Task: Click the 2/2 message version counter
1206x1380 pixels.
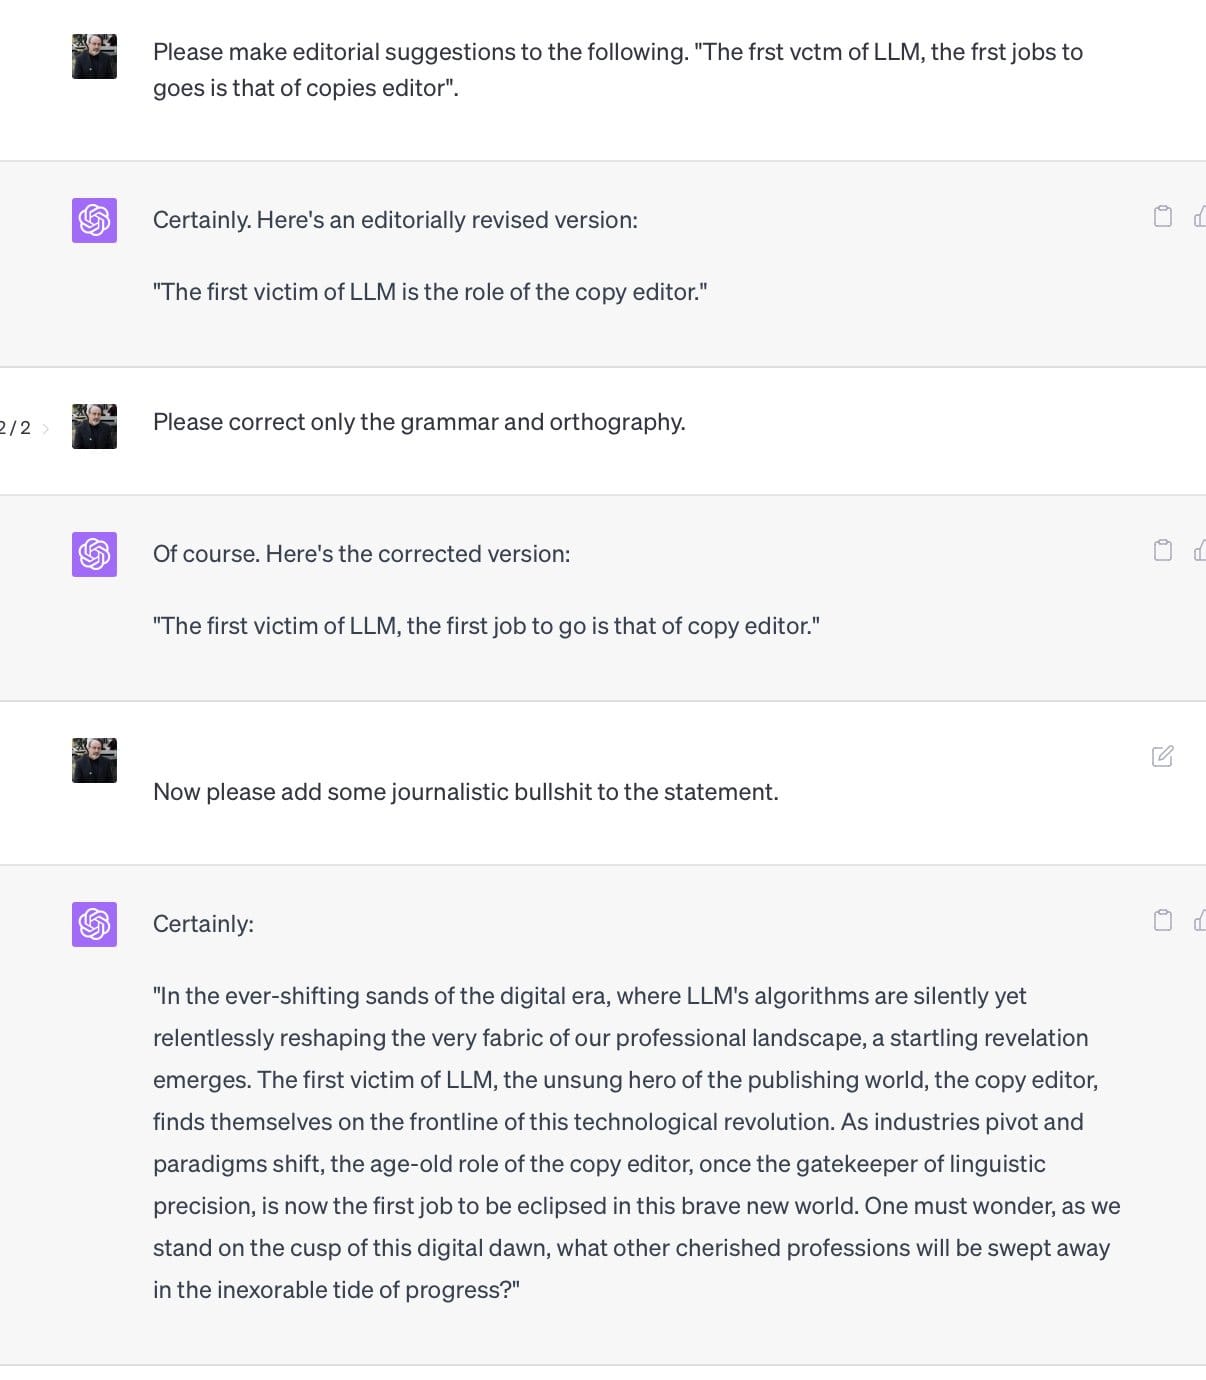Action: tap(15, 428)
